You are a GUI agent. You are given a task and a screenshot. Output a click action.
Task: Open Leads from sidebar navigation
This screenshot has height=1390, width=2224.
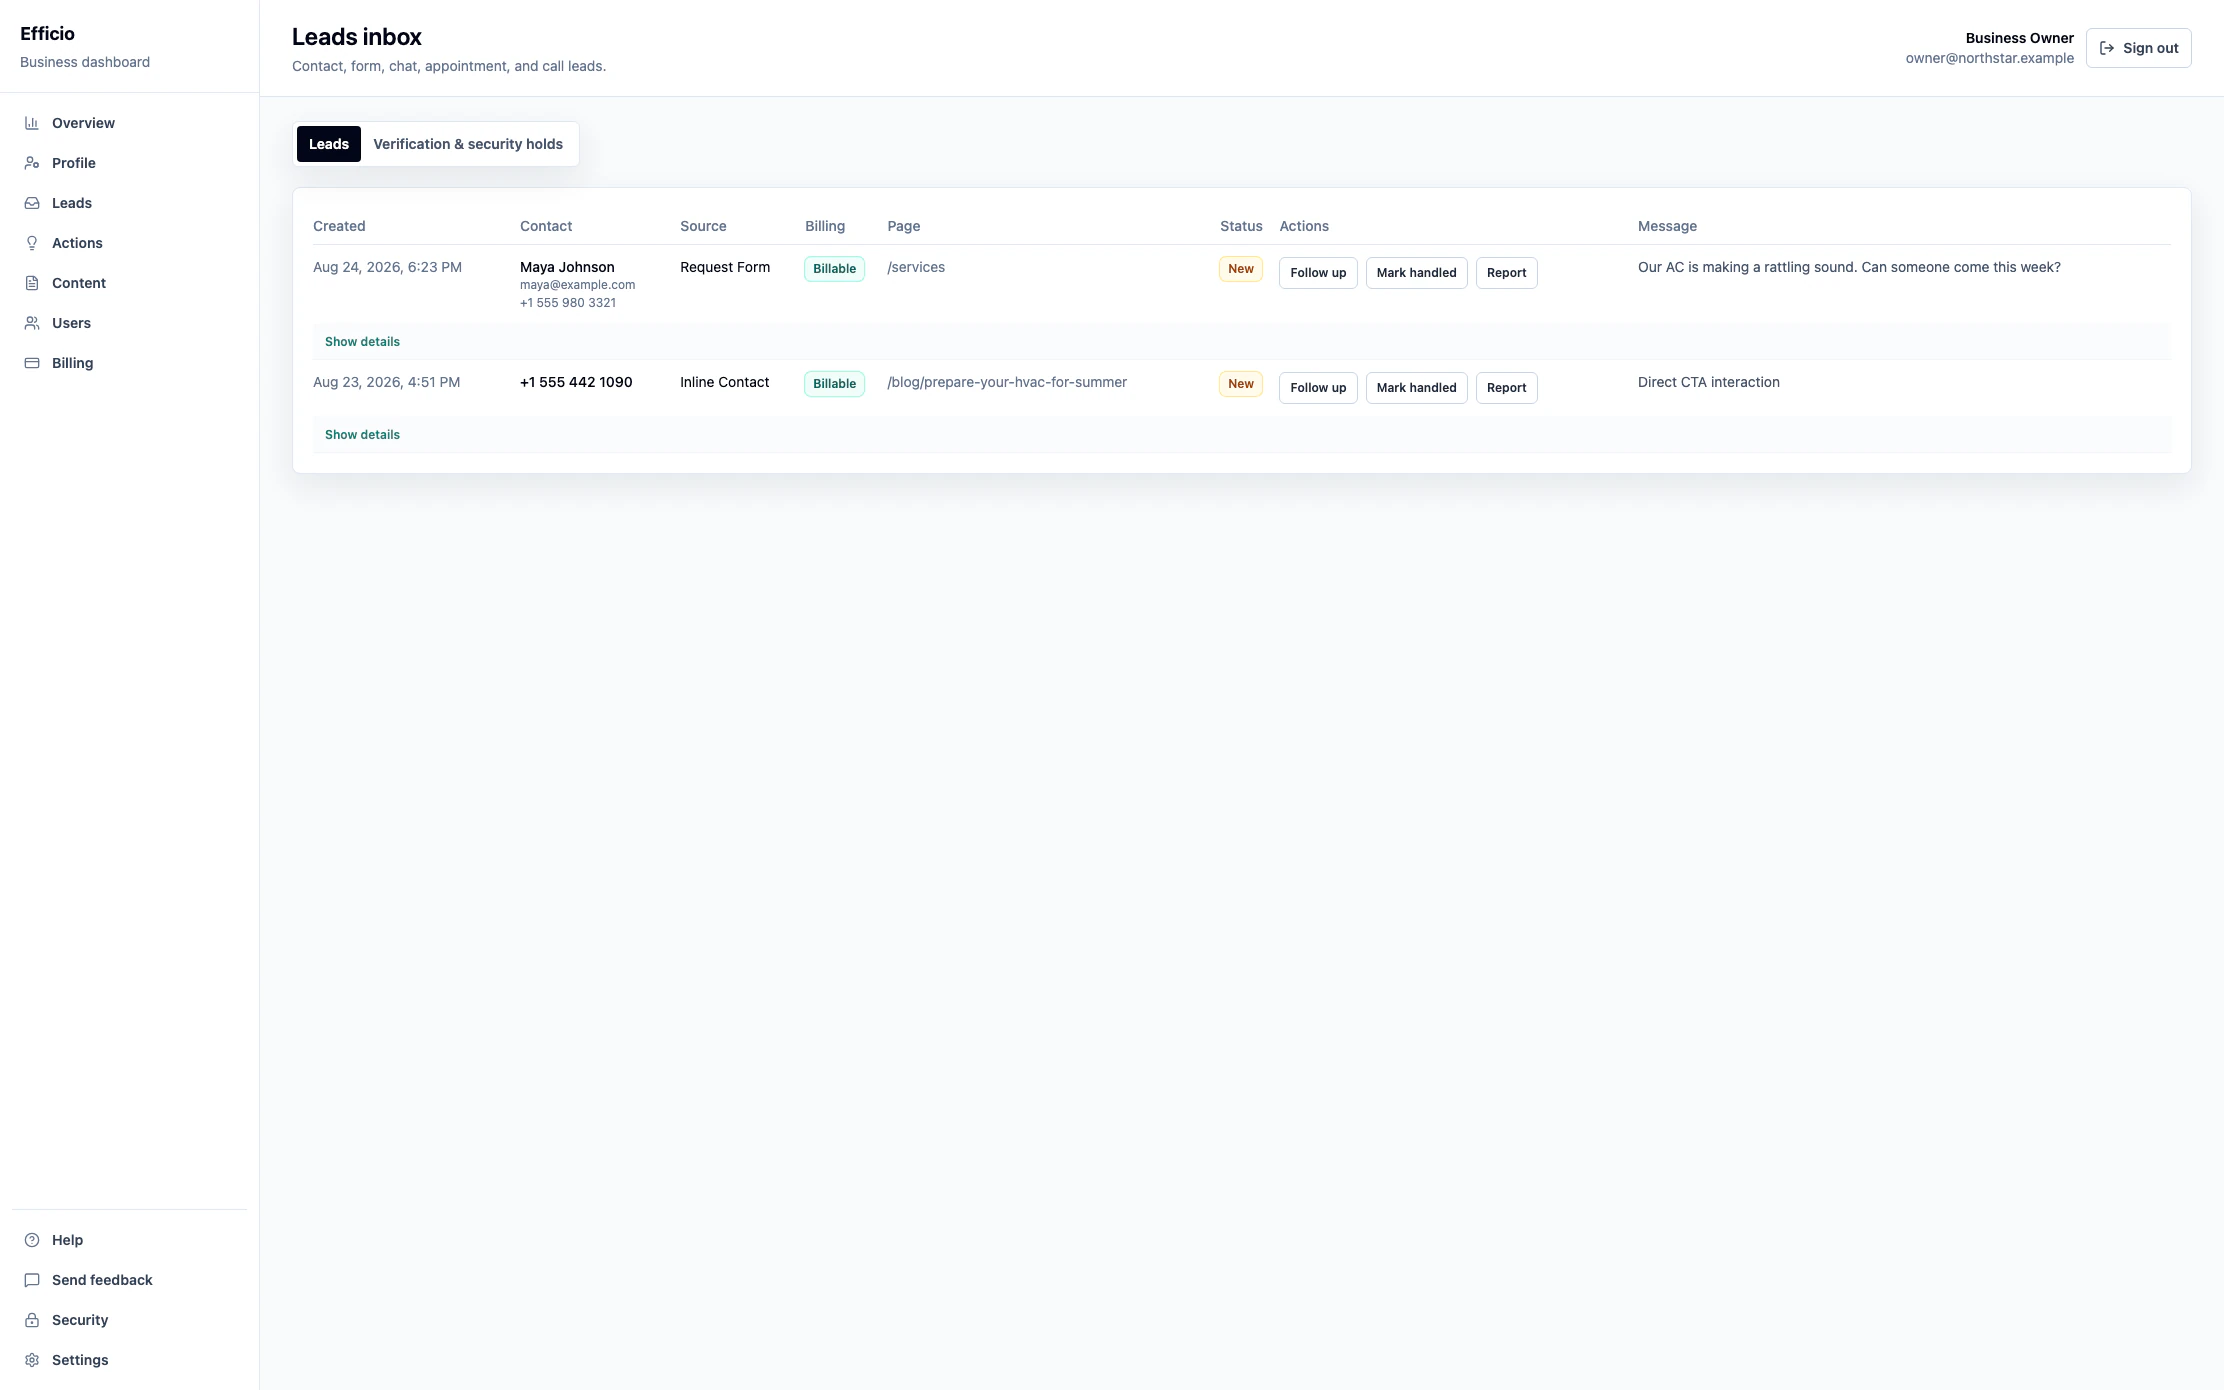[x=129, y=203]
